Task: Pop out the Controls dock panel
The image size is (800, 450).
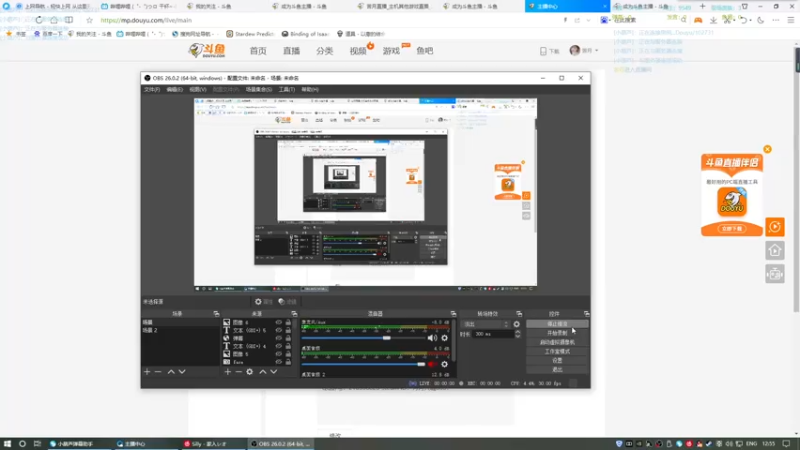Action: (x=586, y=314)
